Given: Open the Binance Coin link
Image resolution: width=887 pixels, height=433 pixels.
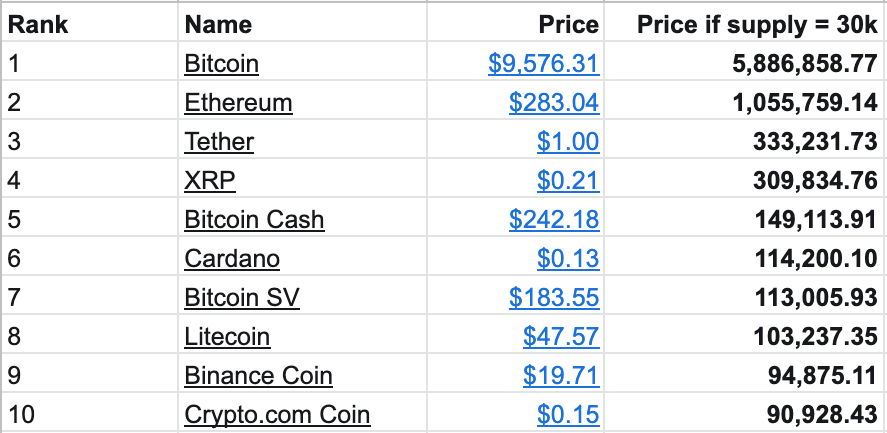Looking at the screenshot, I should 259,376.
